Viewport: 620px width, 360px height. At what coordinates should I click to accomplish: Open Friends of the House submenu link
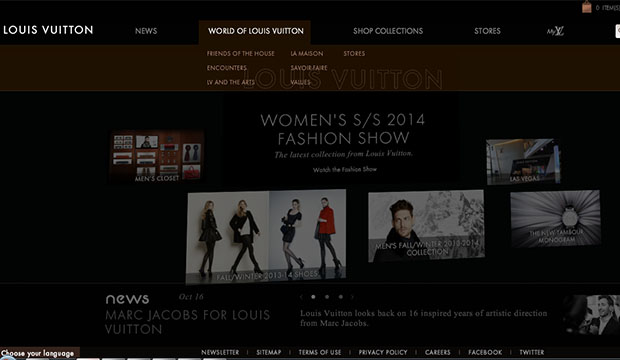point(240,53)
